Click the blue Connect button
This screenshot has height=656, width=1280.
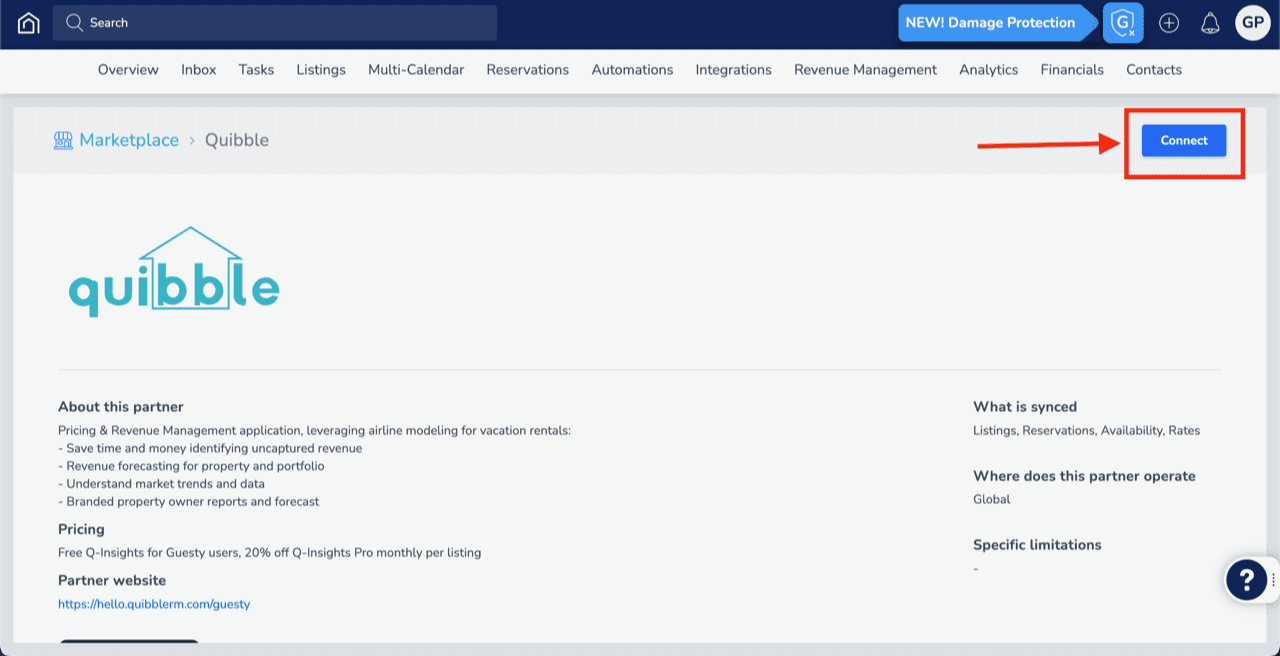[1184, 140]
